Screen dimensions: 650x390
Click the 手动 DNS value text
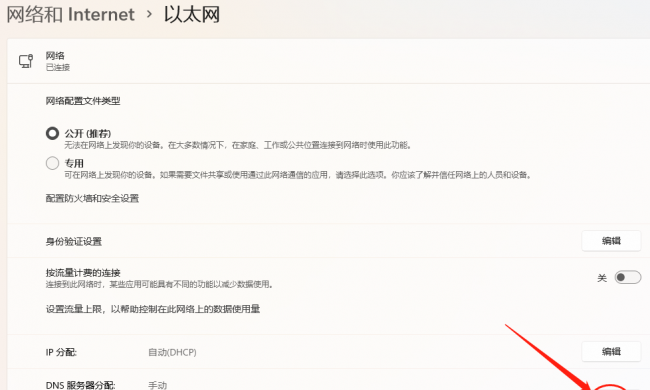pyautogui.click(x=158, y=385)
